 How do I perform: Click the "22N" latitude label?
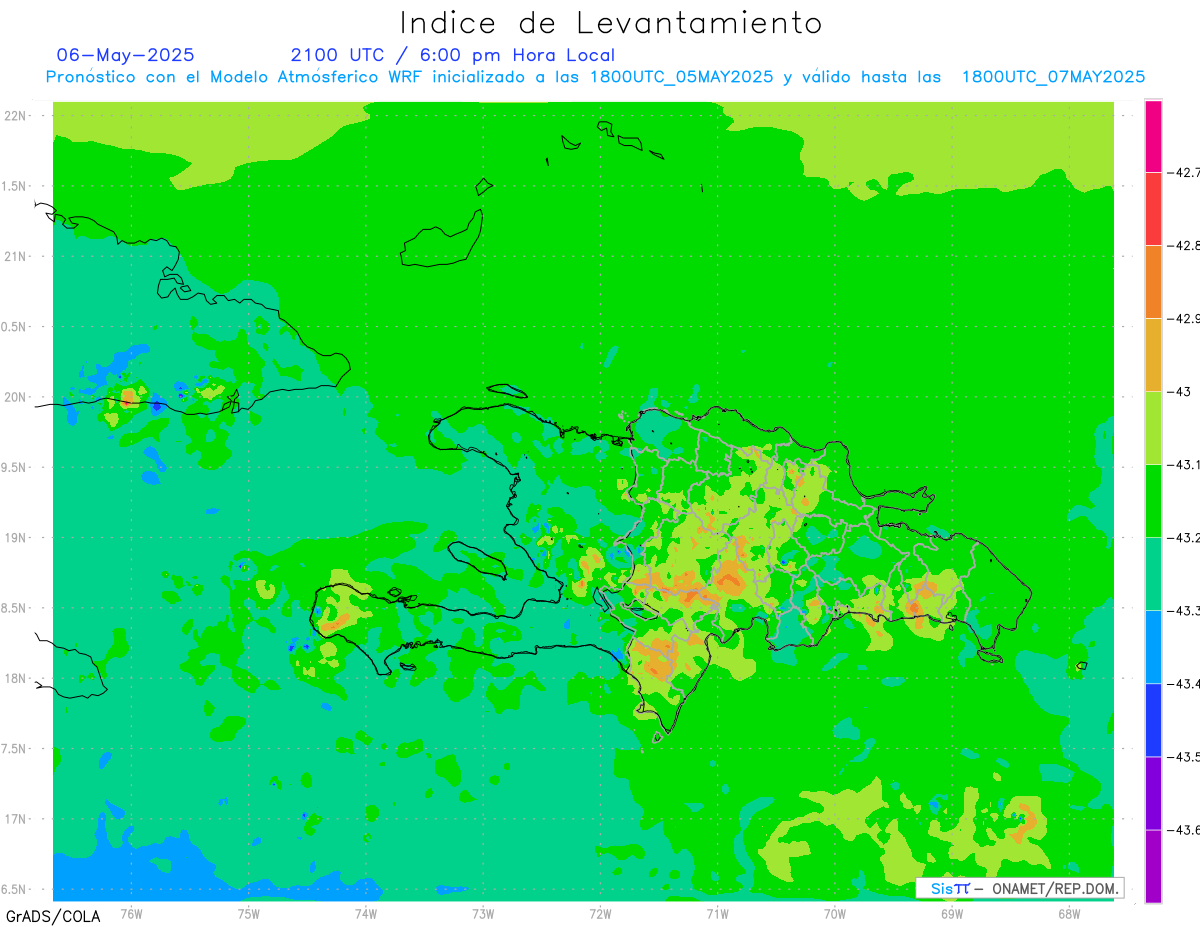pyautogui.click(x=15, y=116)
